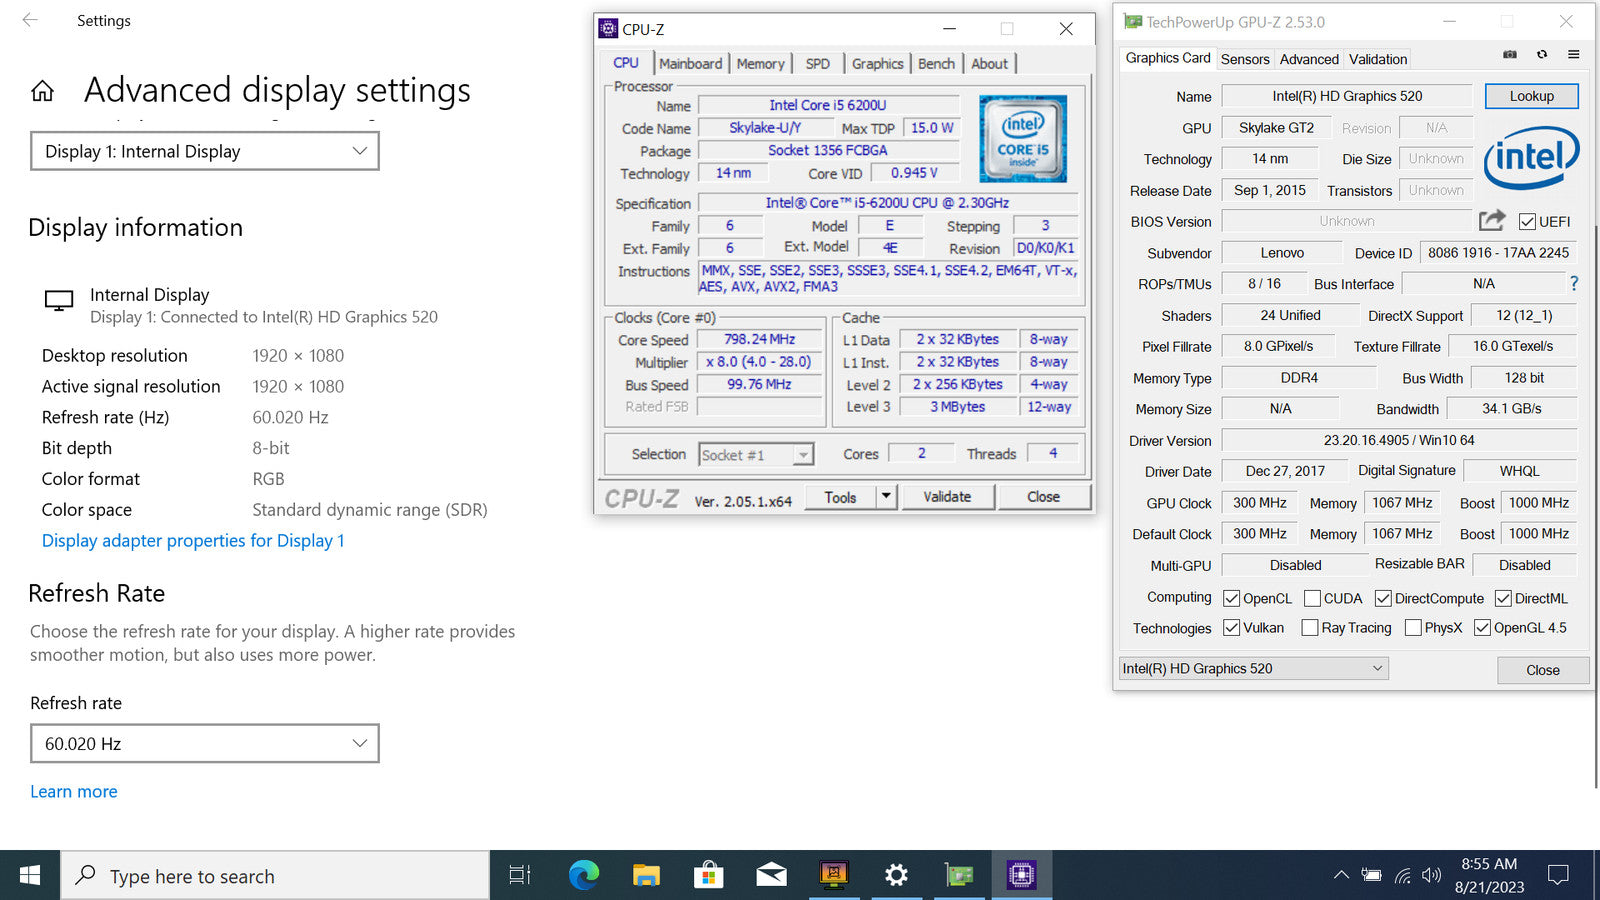Viewport: 1600px width, 900px height.
Task: Click the GPU-Z Close button
Action: click(x=1543, y=670)
